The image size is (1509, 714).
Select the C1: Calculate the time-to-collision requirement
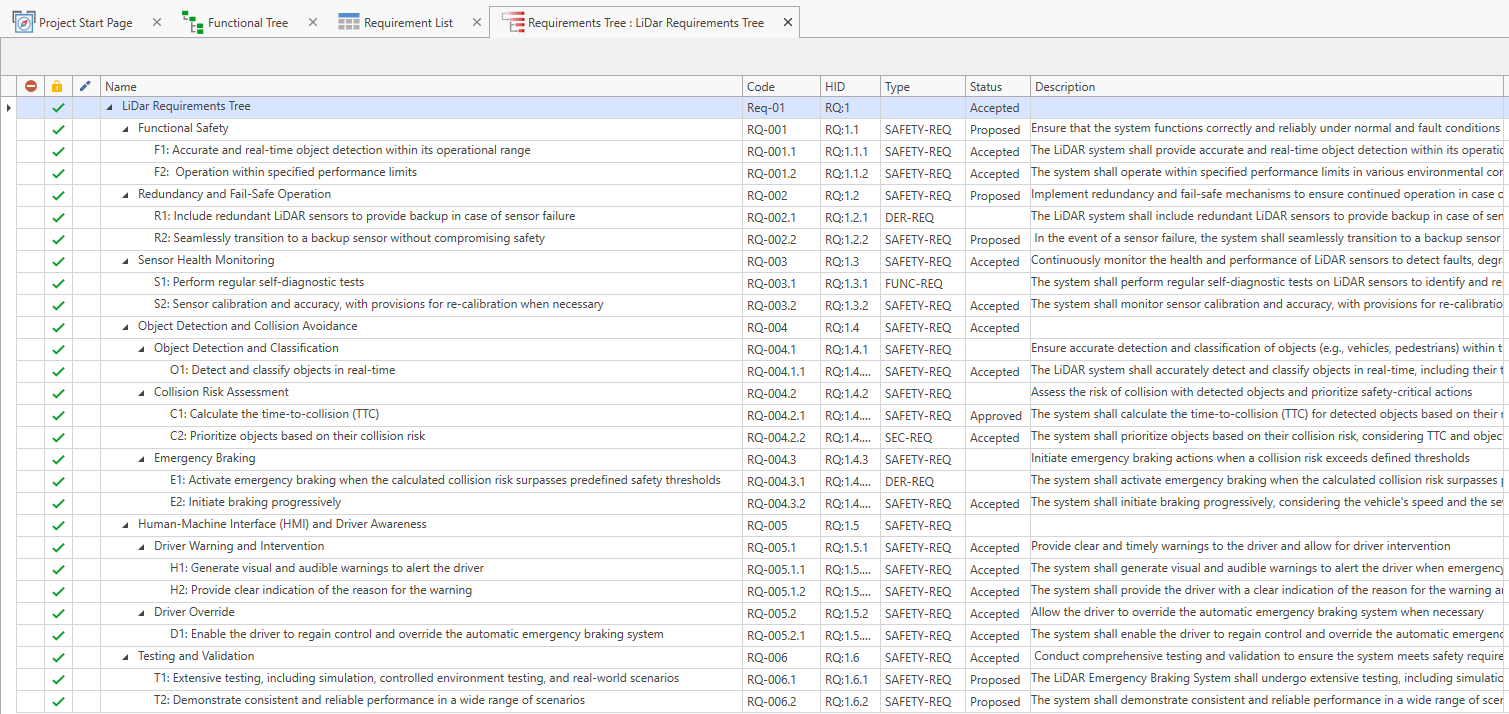[274, 414]
